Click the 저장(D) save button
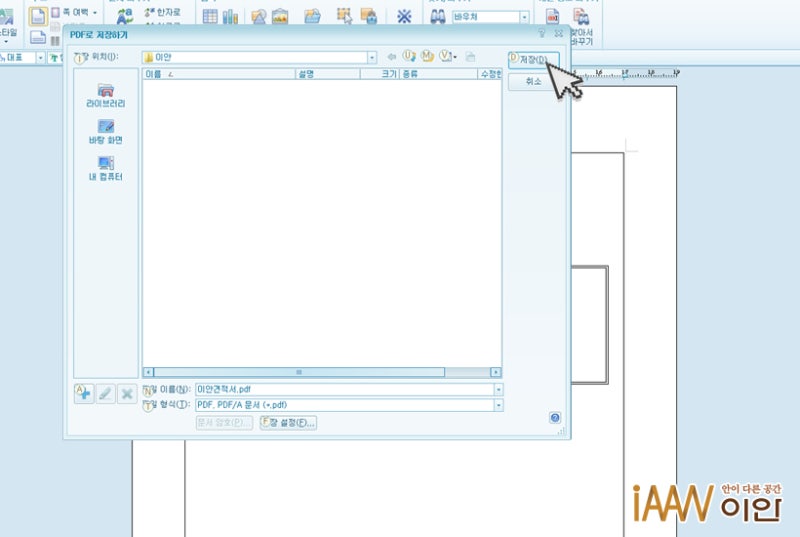 point(533,60)
